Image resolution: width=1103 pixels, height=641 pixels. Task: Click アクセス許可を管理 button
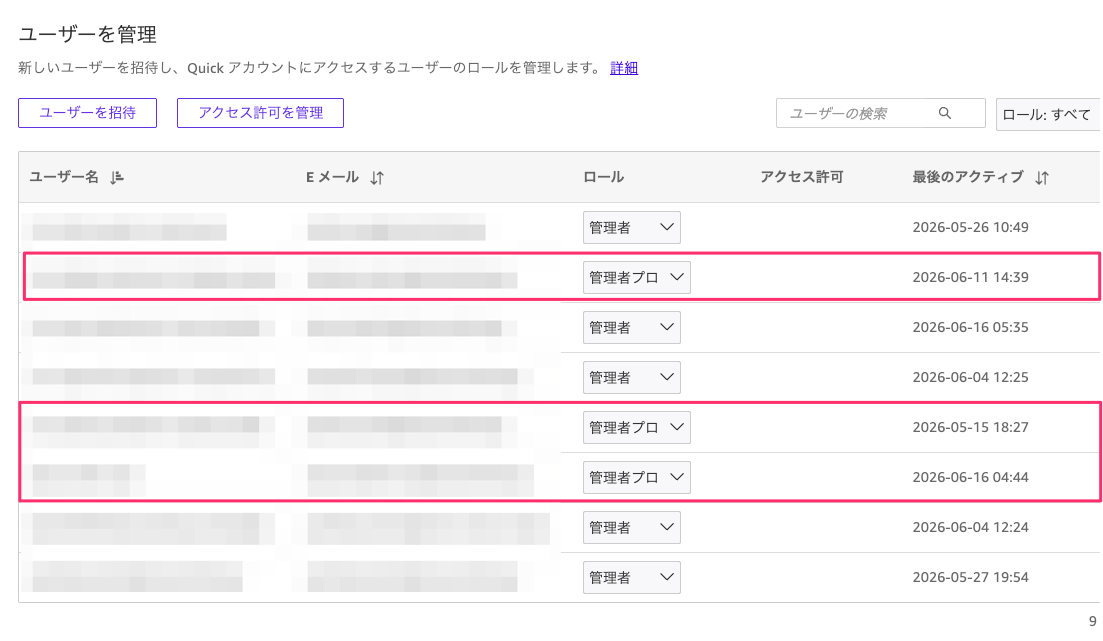(x=260, y=113)
